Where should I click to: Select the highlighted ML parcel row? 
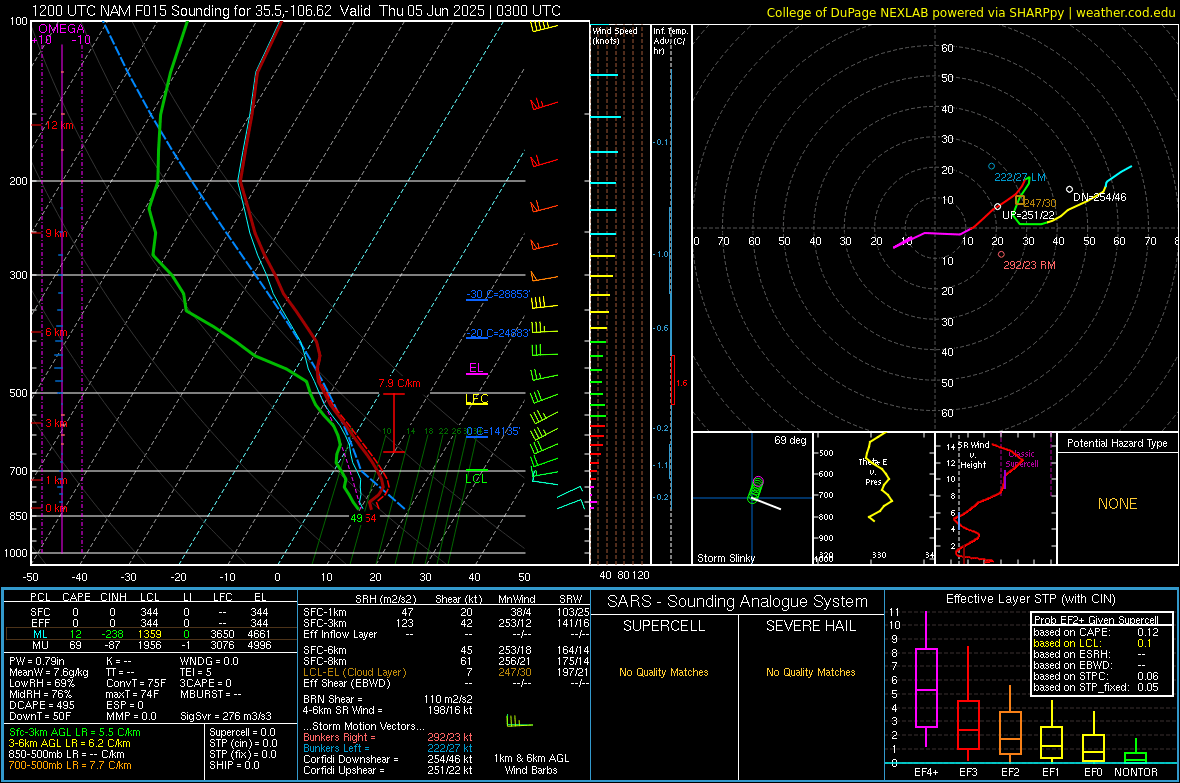[x=150, y=634]
